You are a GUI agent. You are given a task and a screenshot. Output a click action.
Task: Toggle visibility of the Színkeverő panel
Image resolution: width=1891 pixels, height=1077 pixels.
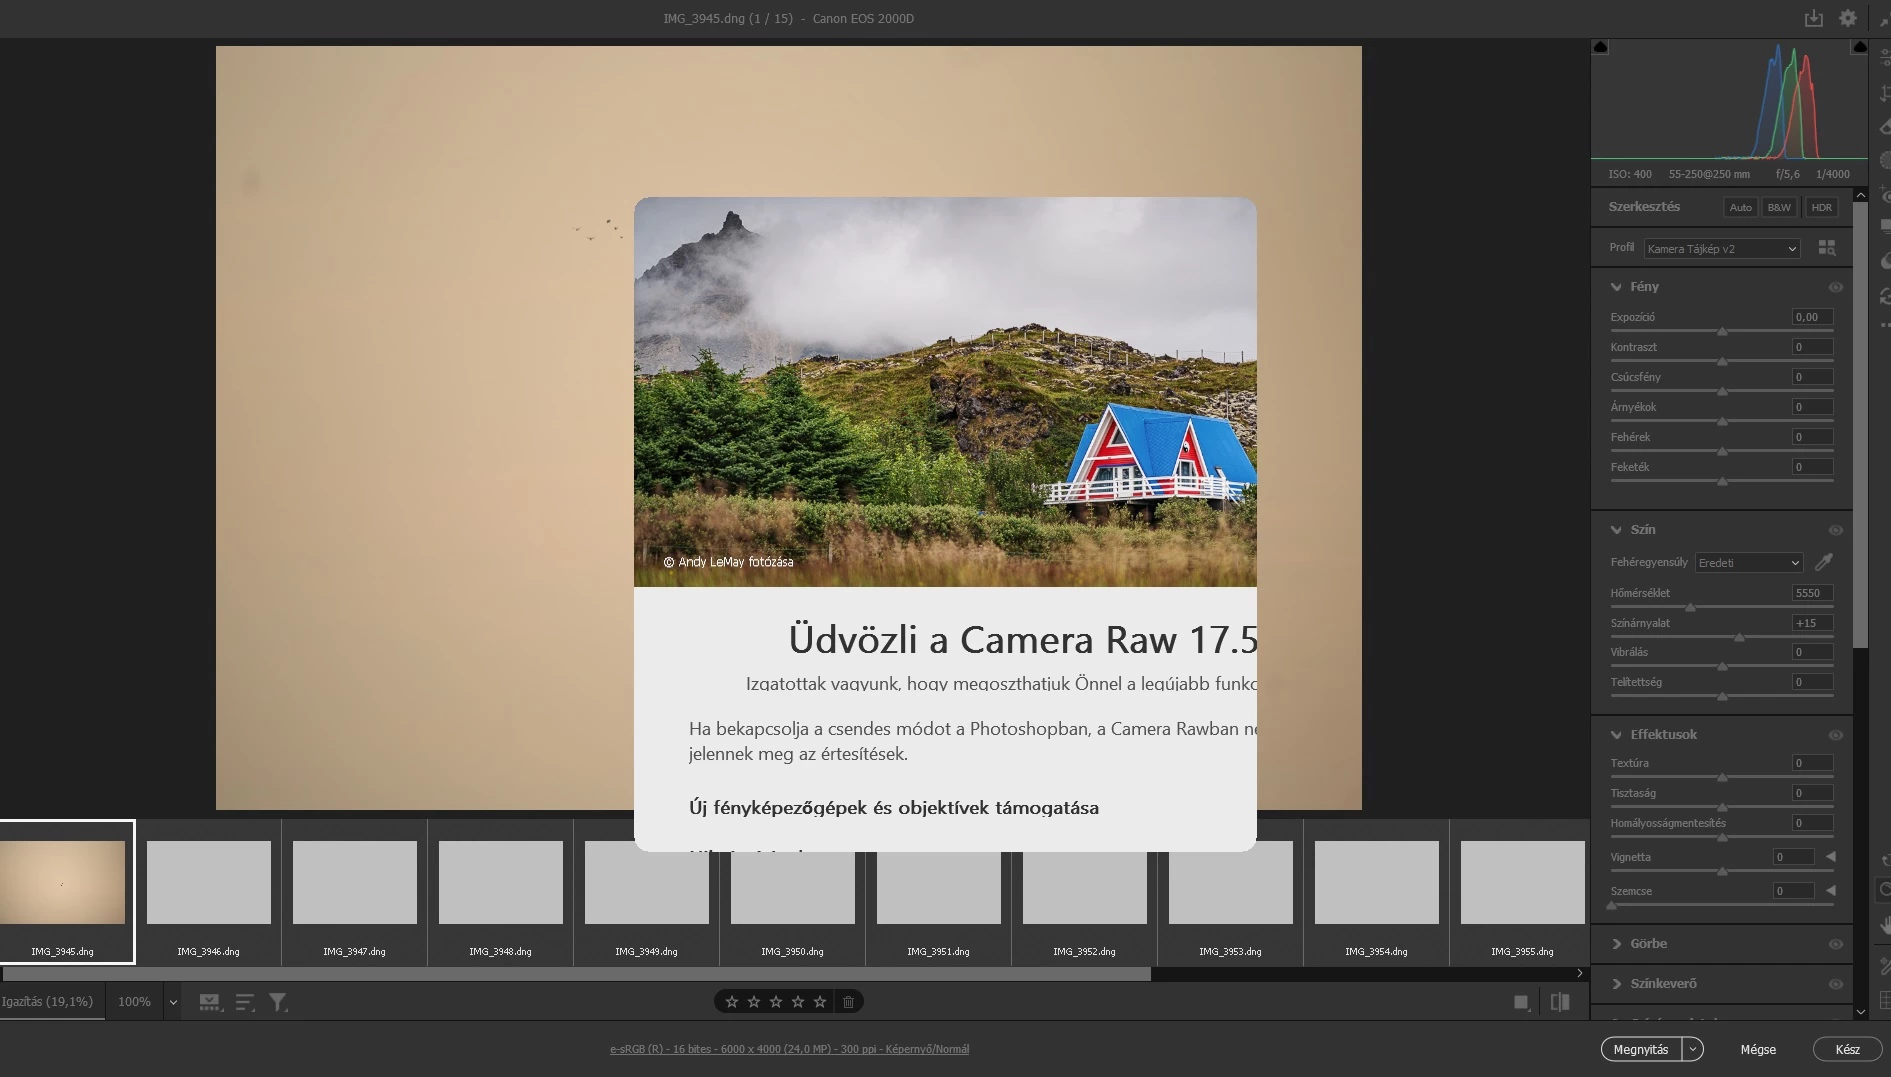pos(1836,984)
